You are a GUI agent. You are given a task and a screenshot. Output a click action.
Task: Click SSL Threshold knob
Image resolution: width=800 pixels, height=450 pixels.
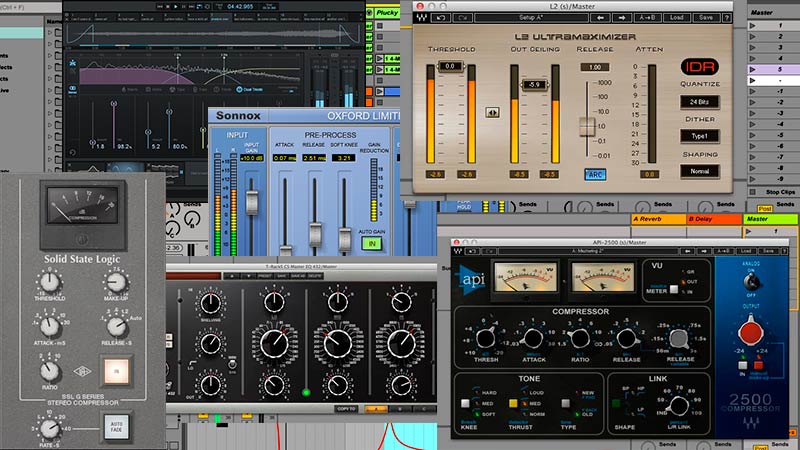click(49, 282)
